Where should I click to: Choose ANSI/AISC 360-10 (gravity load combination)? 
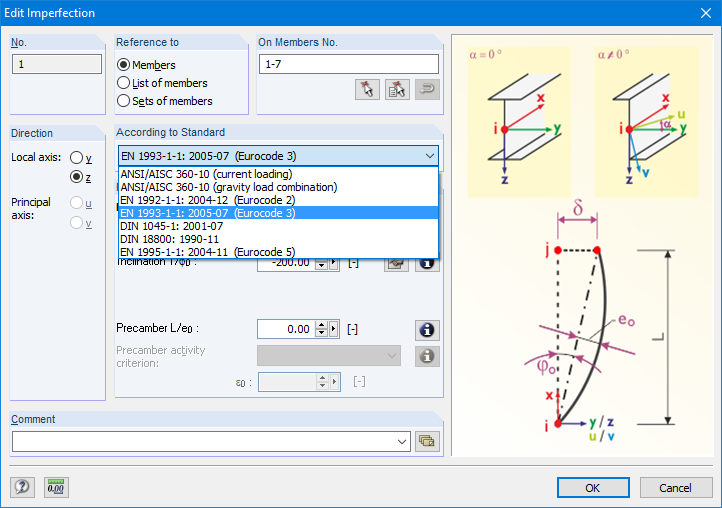[x=279, y=187]
